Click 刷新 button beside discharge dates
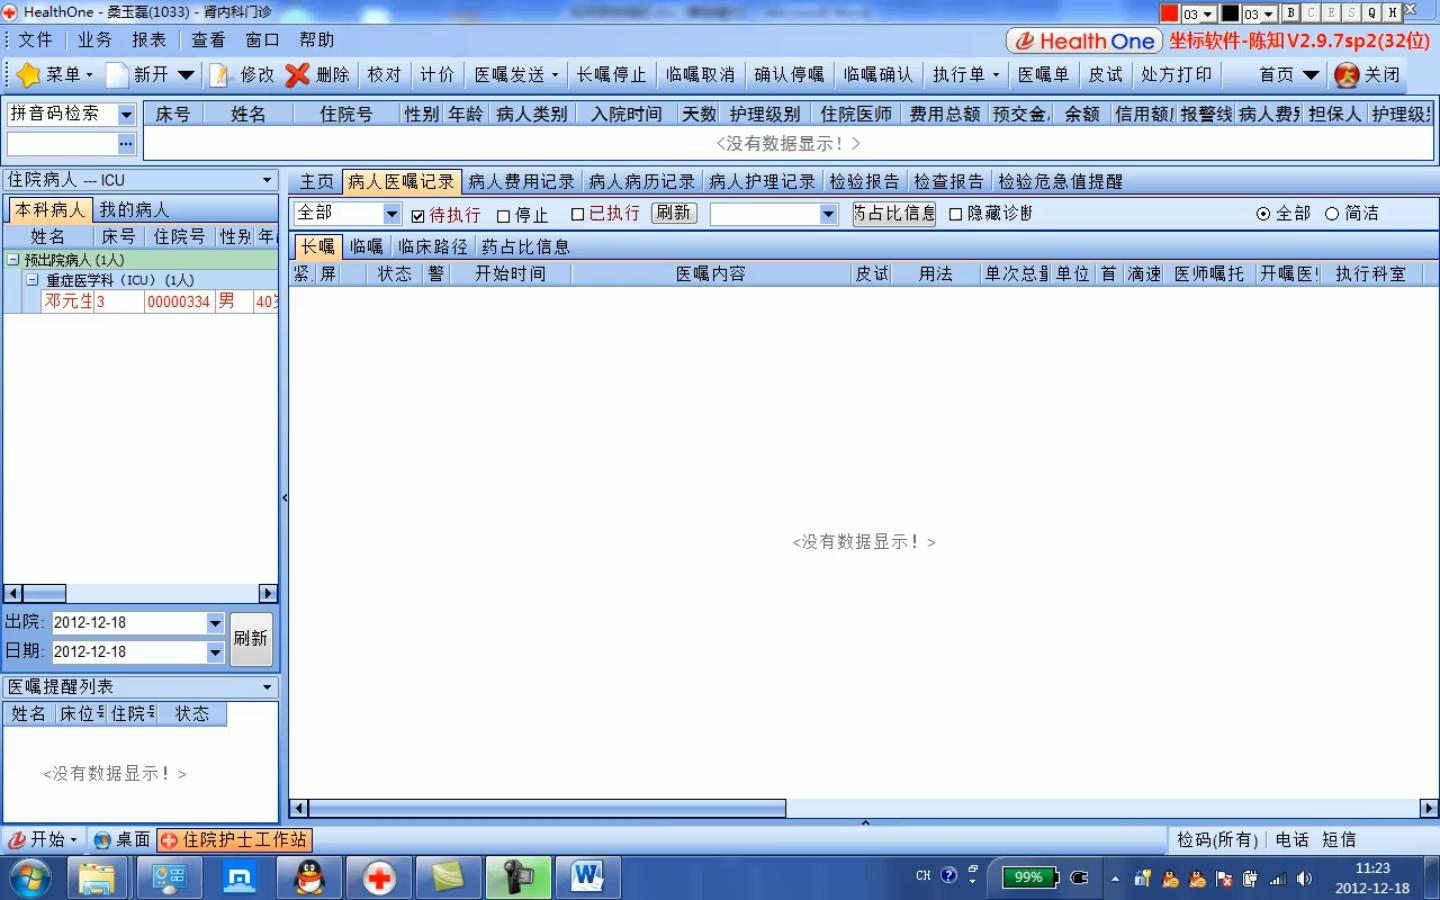This screenshot has height=900, width=1440. 251,638
